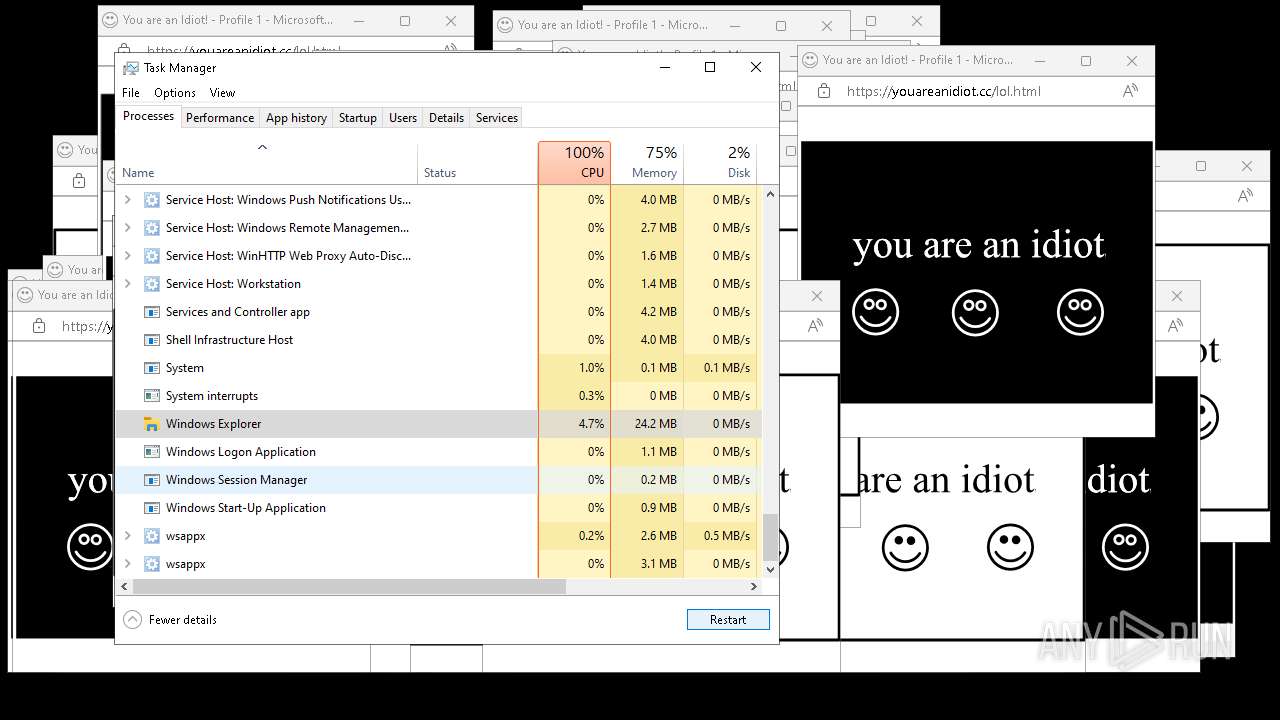Click the gear icon of Service Host: WinHTTP Web Proxy
1280x720 pixels.
point(152,256)
